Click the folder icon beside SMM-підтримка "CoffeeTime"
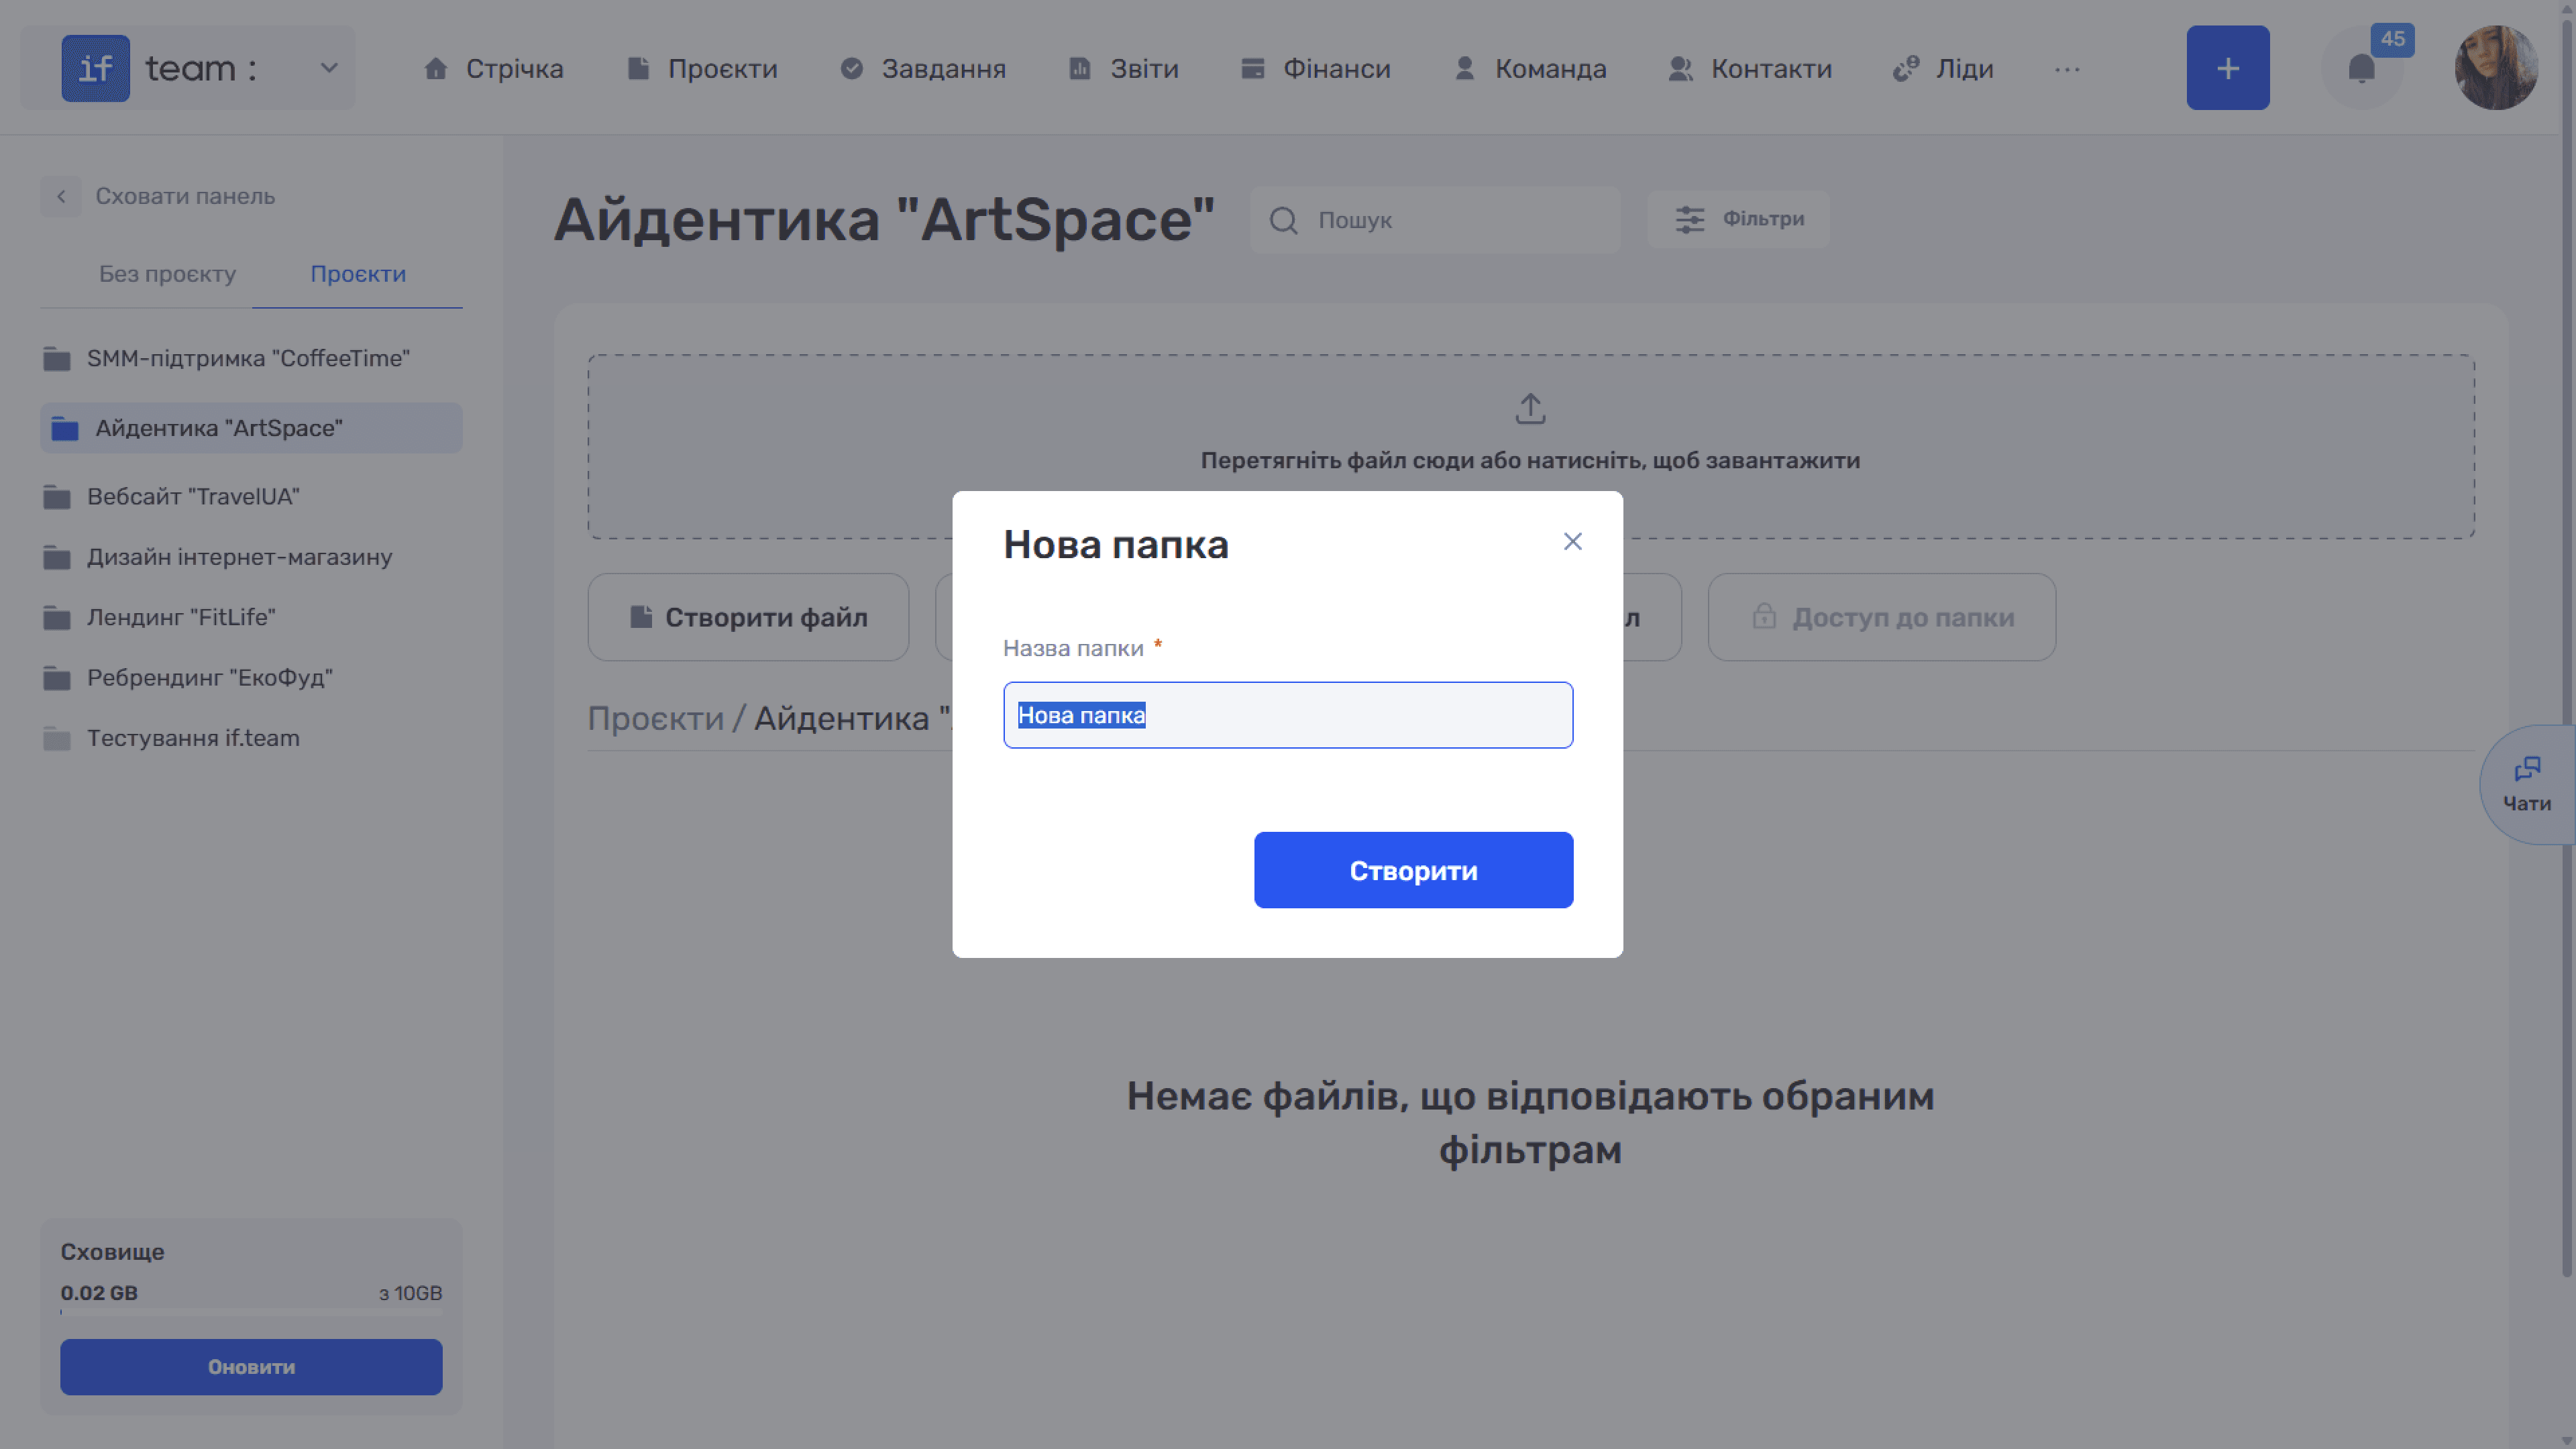 [x=57, y=359]
